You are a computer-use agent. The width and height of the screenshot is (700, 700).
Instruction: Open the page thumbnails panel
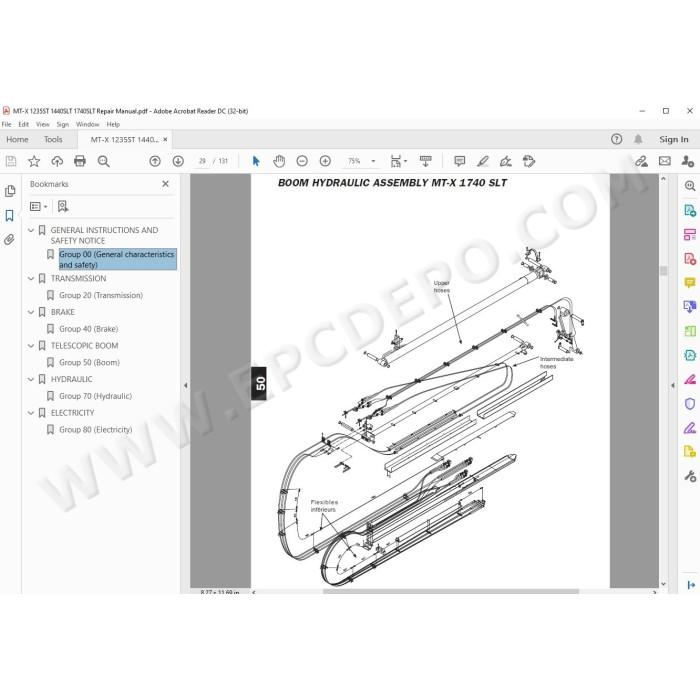(x=10, y=192)
